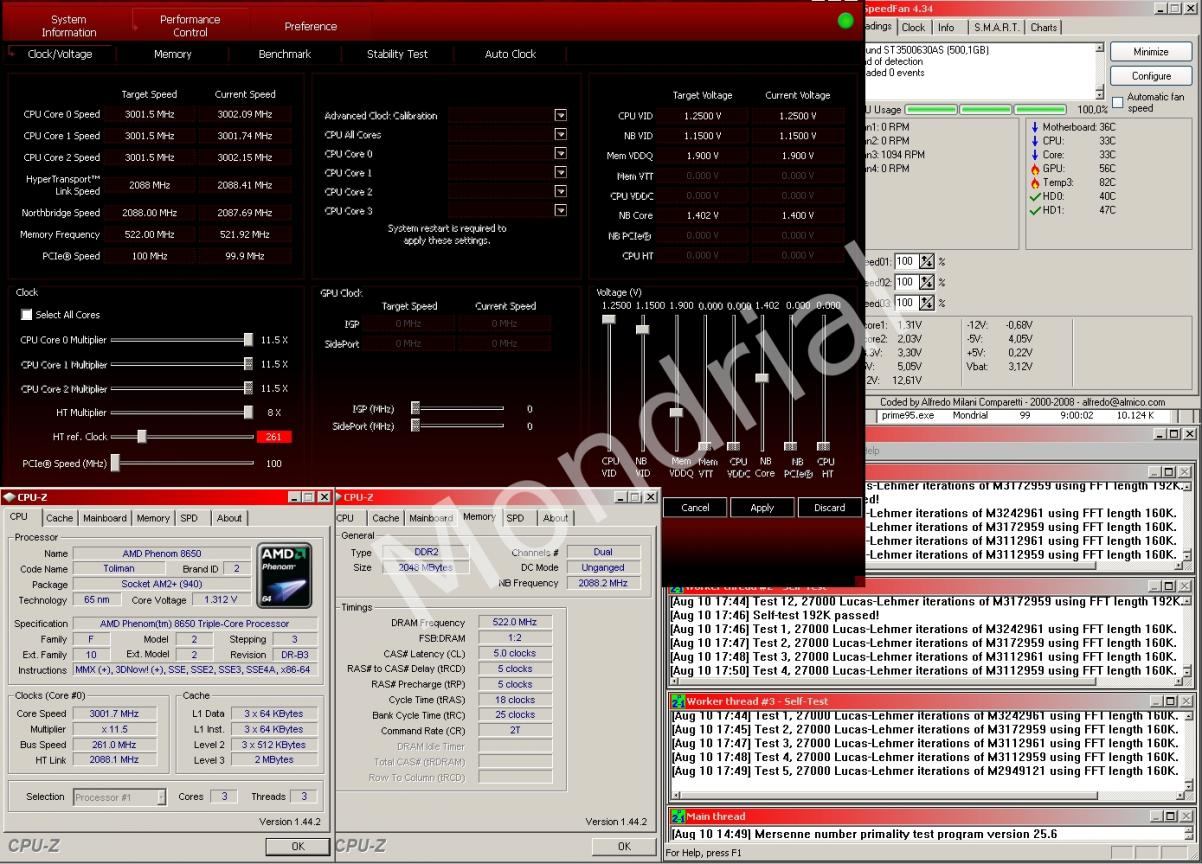Click the Motherboard temperature arrow icon
Viewport: 1202px width, 864px height.
1035,127
